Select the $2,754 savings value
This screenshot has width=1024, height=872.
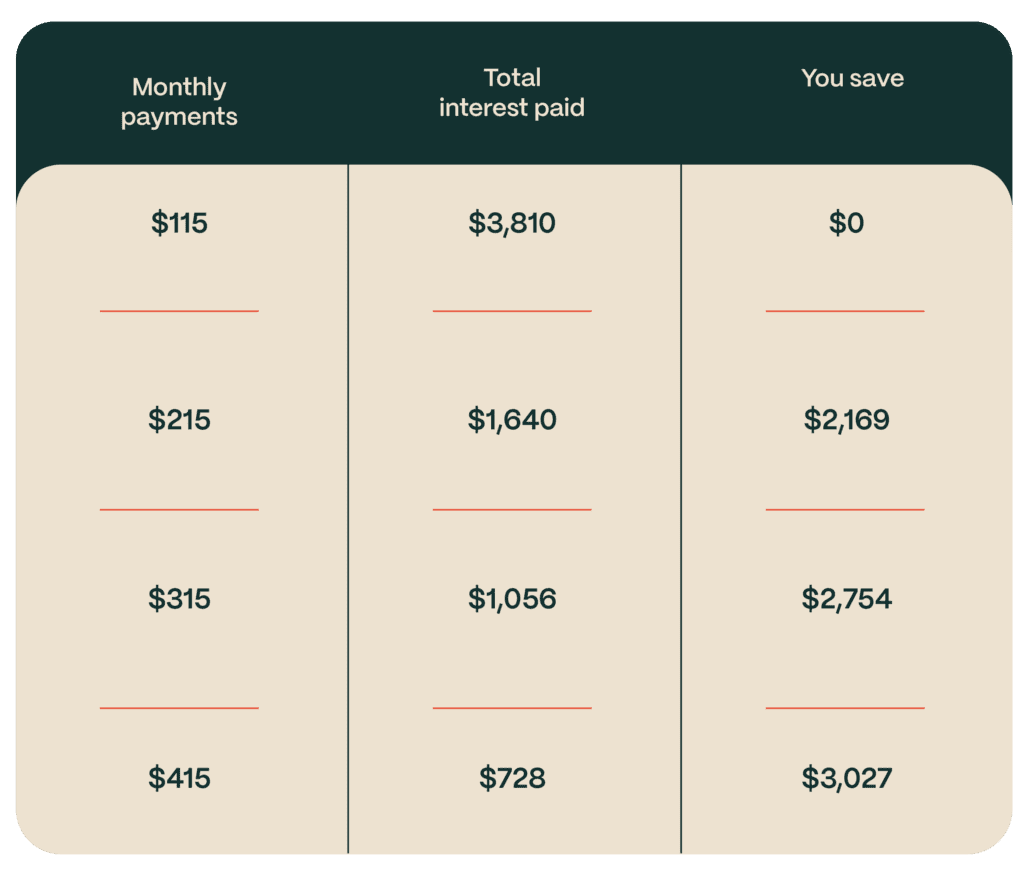pos(846,599)
